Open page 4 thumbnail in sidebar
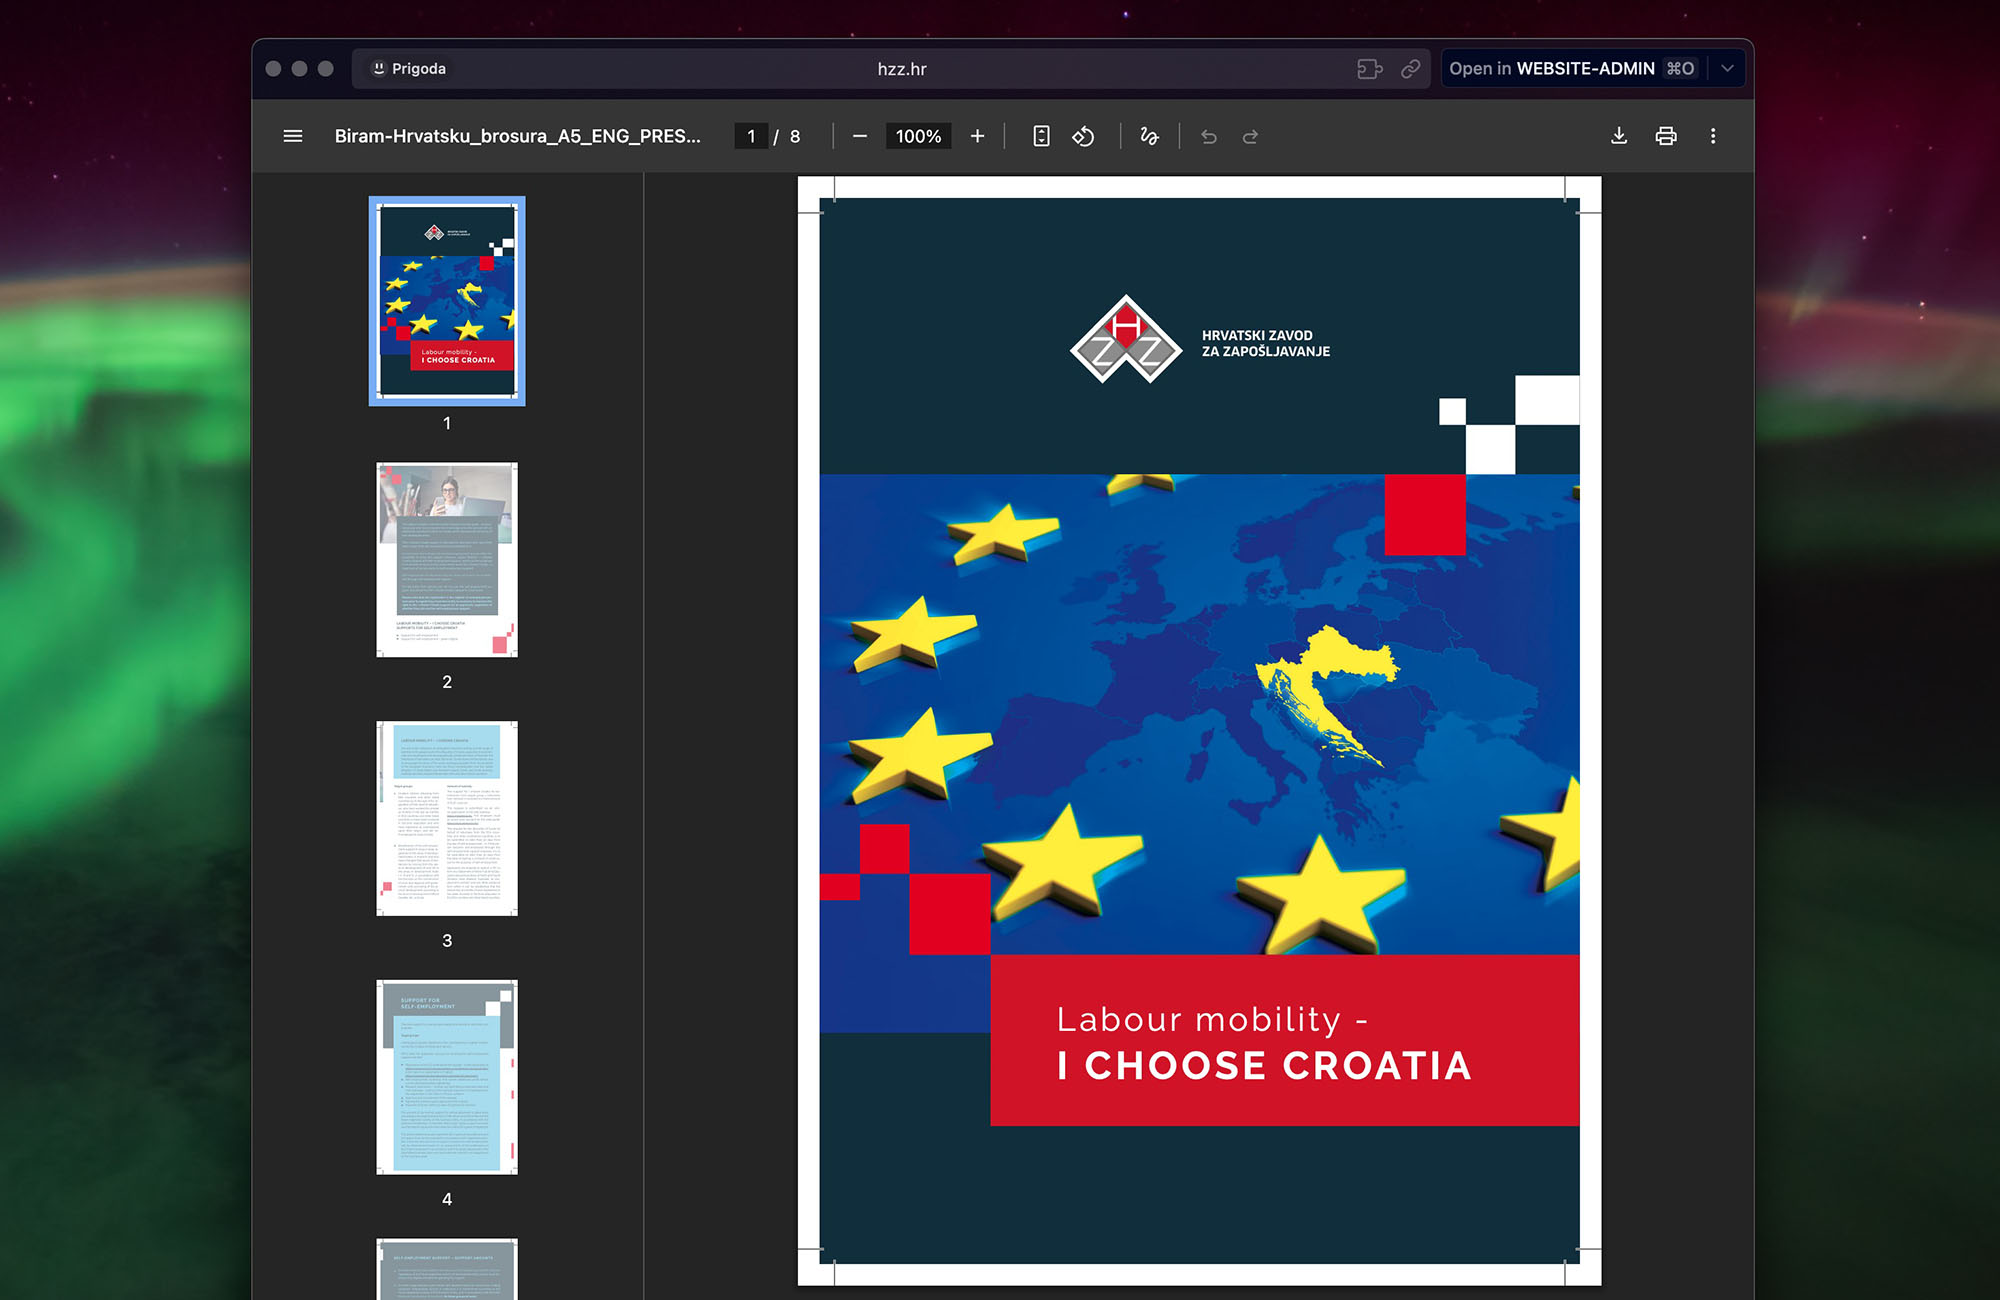This screenshot has width=2000, height=1300. [447, 1077]
